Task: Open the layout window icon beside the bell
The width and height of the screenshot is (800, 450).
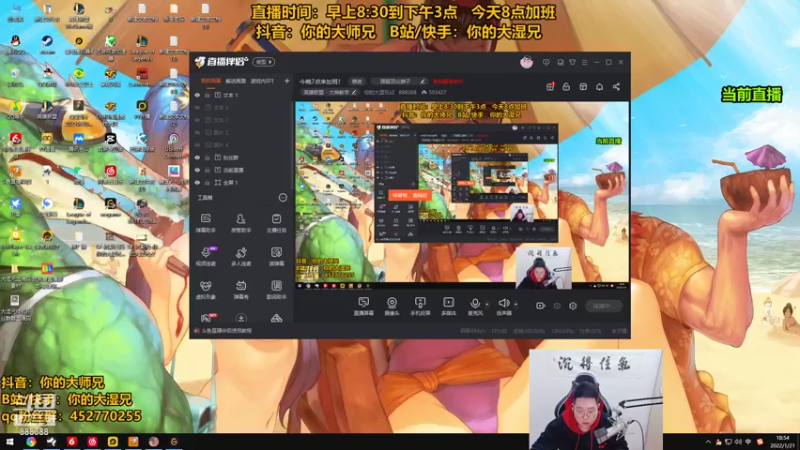Action: coord(583,87)
